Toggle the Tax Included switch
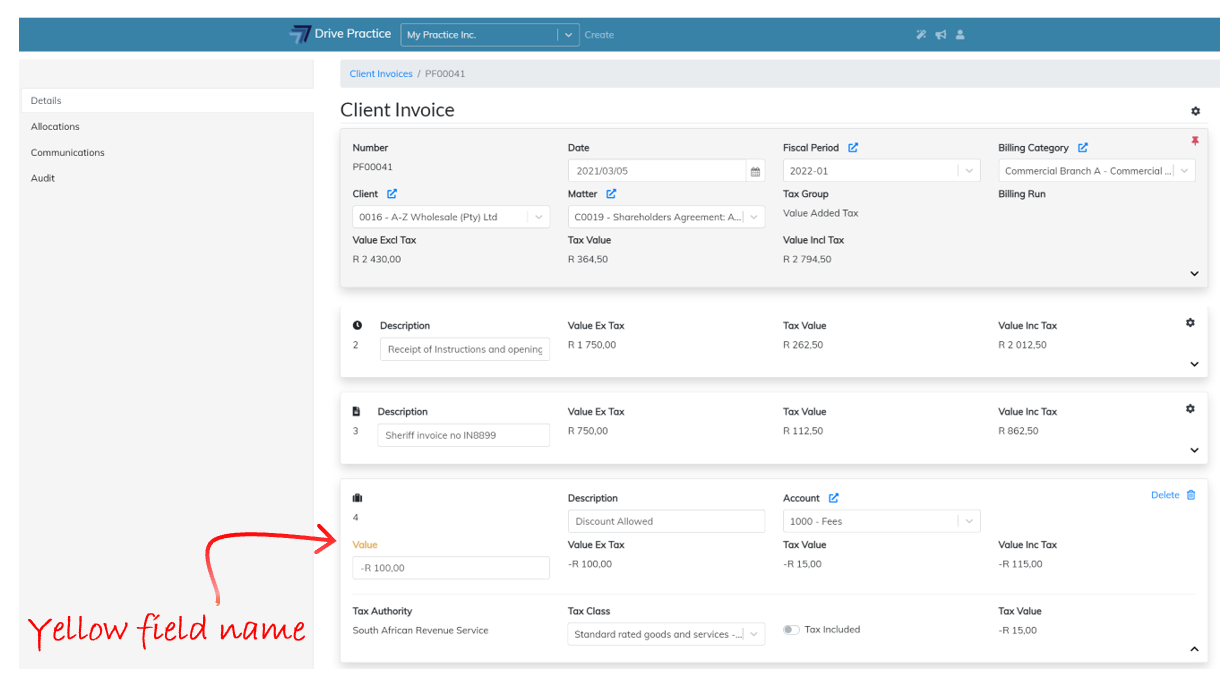 [x=791, y=630]
